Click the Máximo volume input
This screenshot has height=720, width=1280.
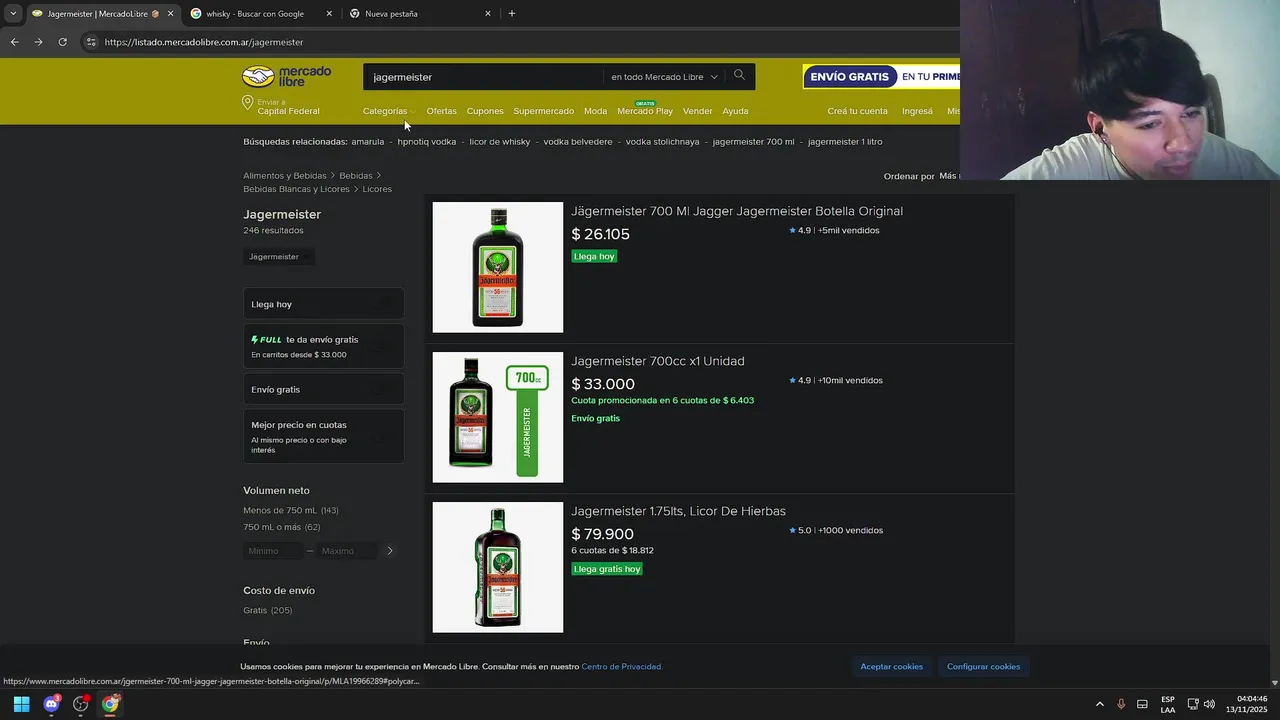[347, 551]
